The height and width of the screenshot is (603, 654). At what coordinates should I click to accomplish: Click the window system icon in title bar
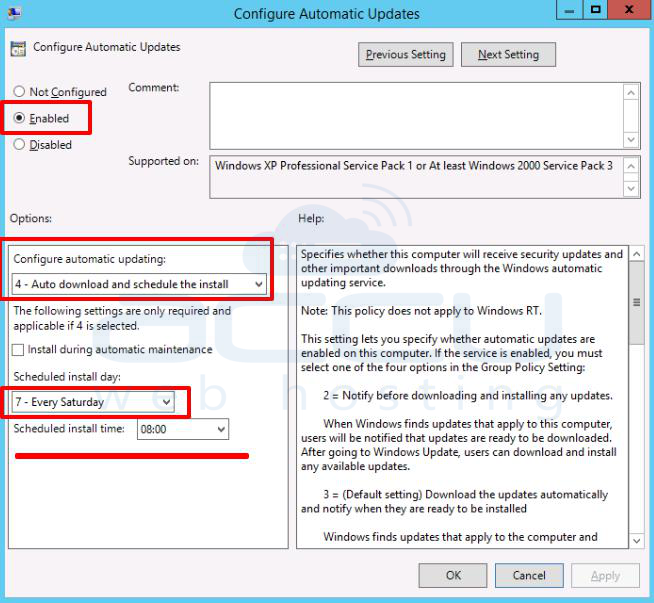15,13
